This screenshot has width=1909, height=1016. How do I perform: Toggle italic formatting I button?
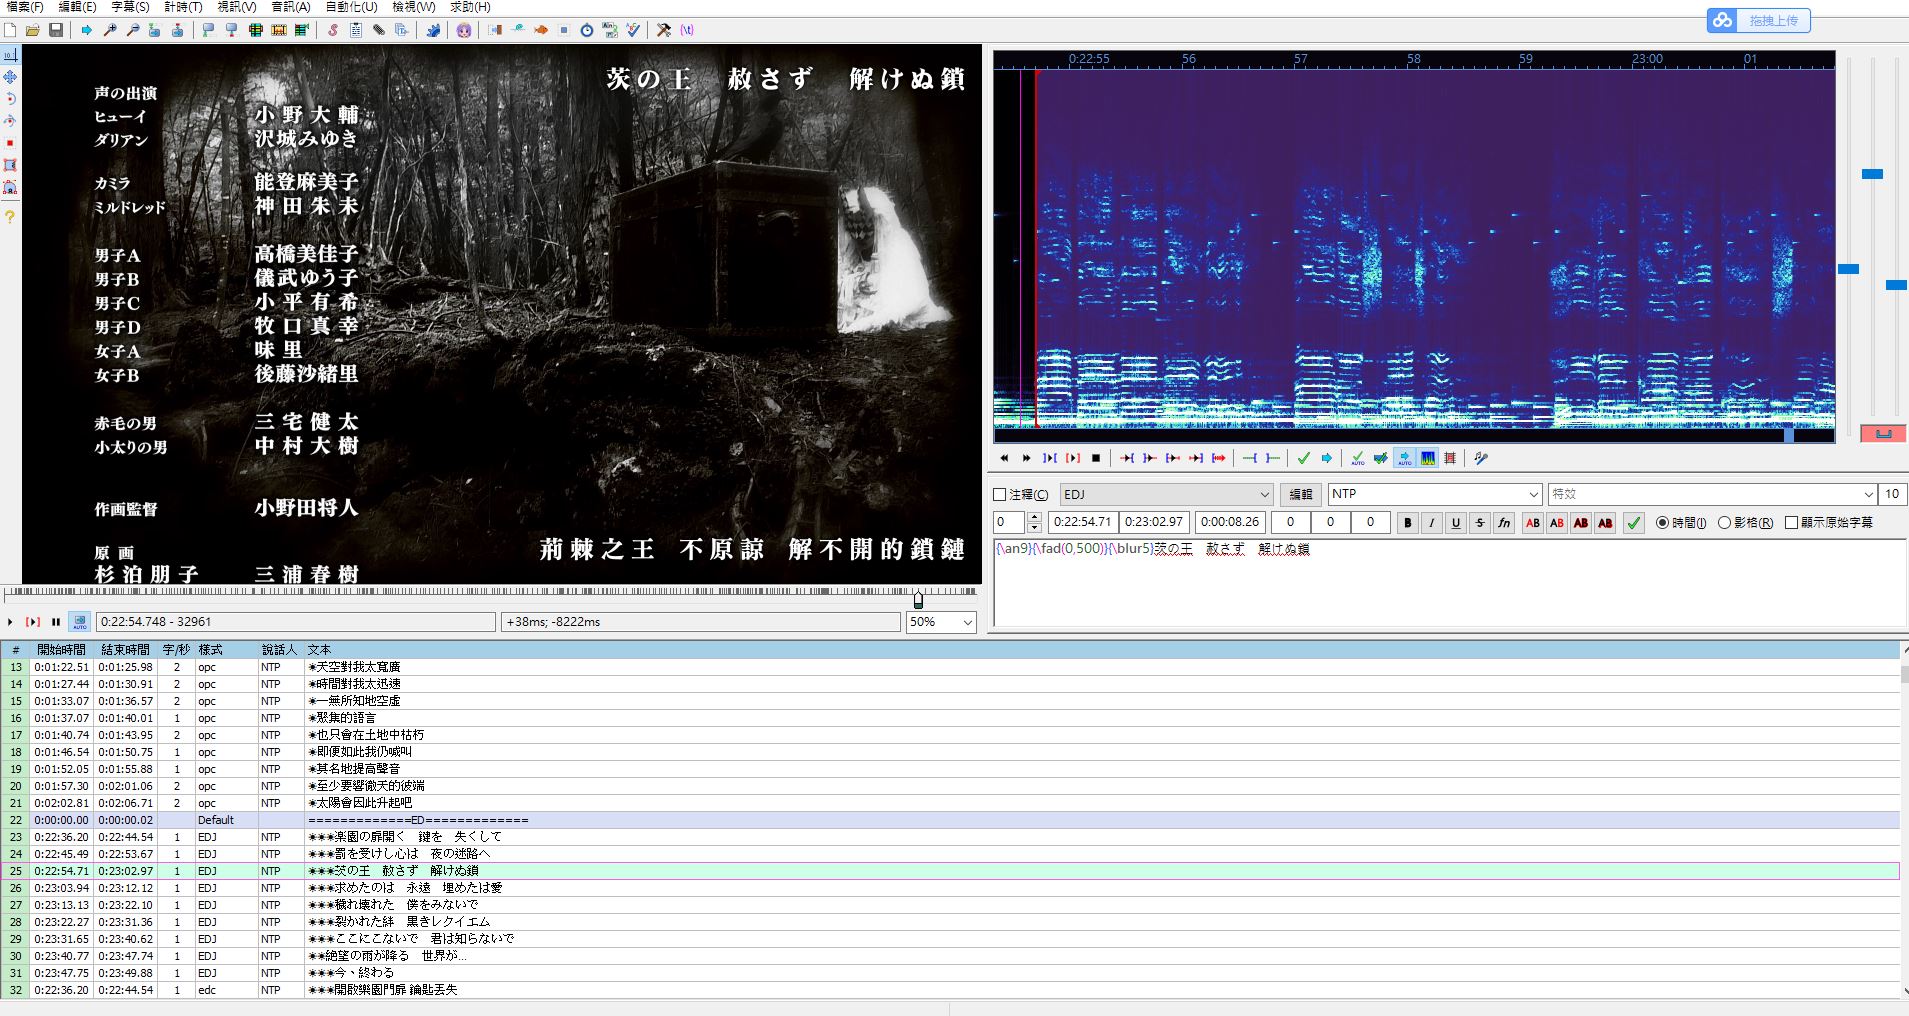1432,522
